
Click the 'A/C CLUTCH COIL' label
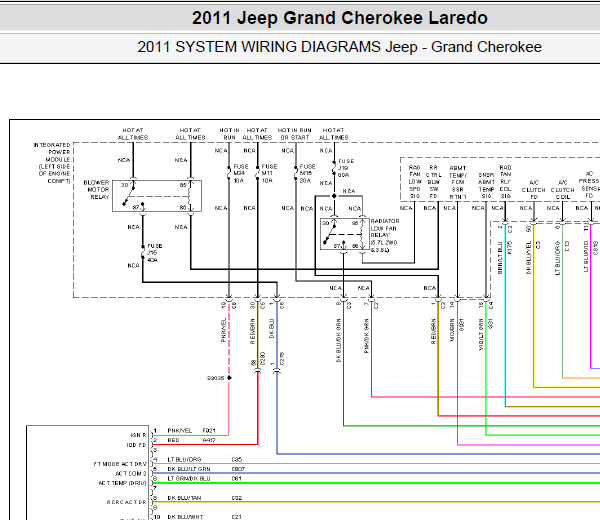tap(562, 190)
